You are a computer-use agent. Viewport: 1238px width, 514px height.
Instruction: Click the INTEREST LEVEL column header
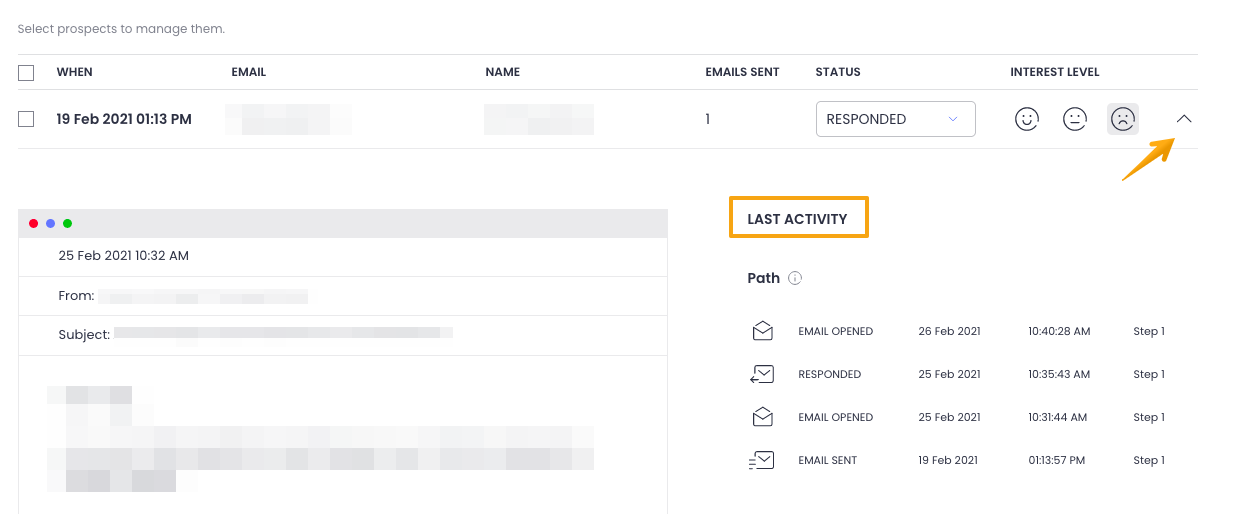(1054, 72)
